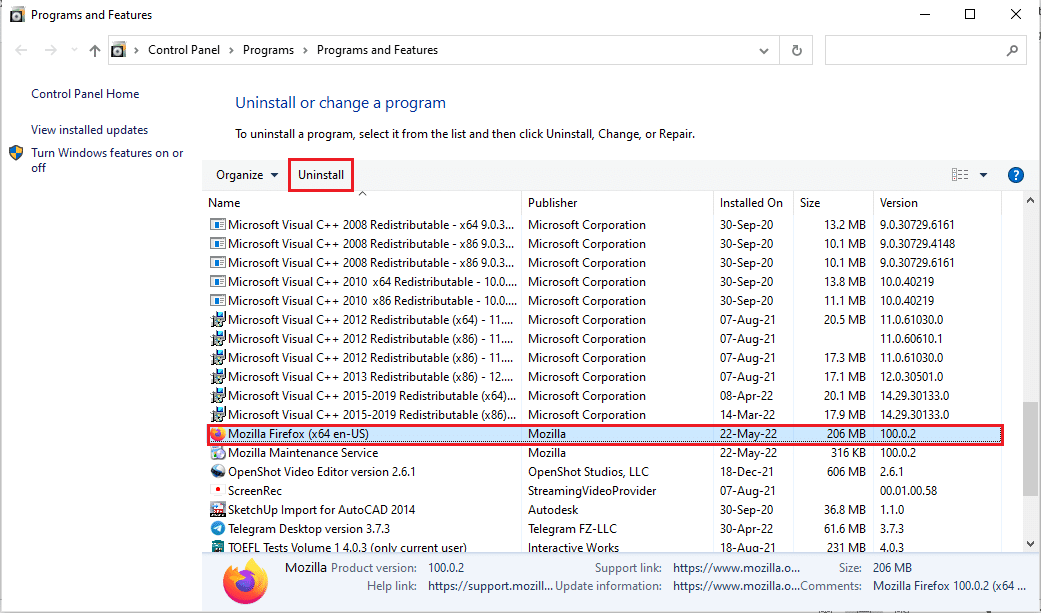
Task: Click publisher StreamingVideoProvider cell
Action: [592, 491]
